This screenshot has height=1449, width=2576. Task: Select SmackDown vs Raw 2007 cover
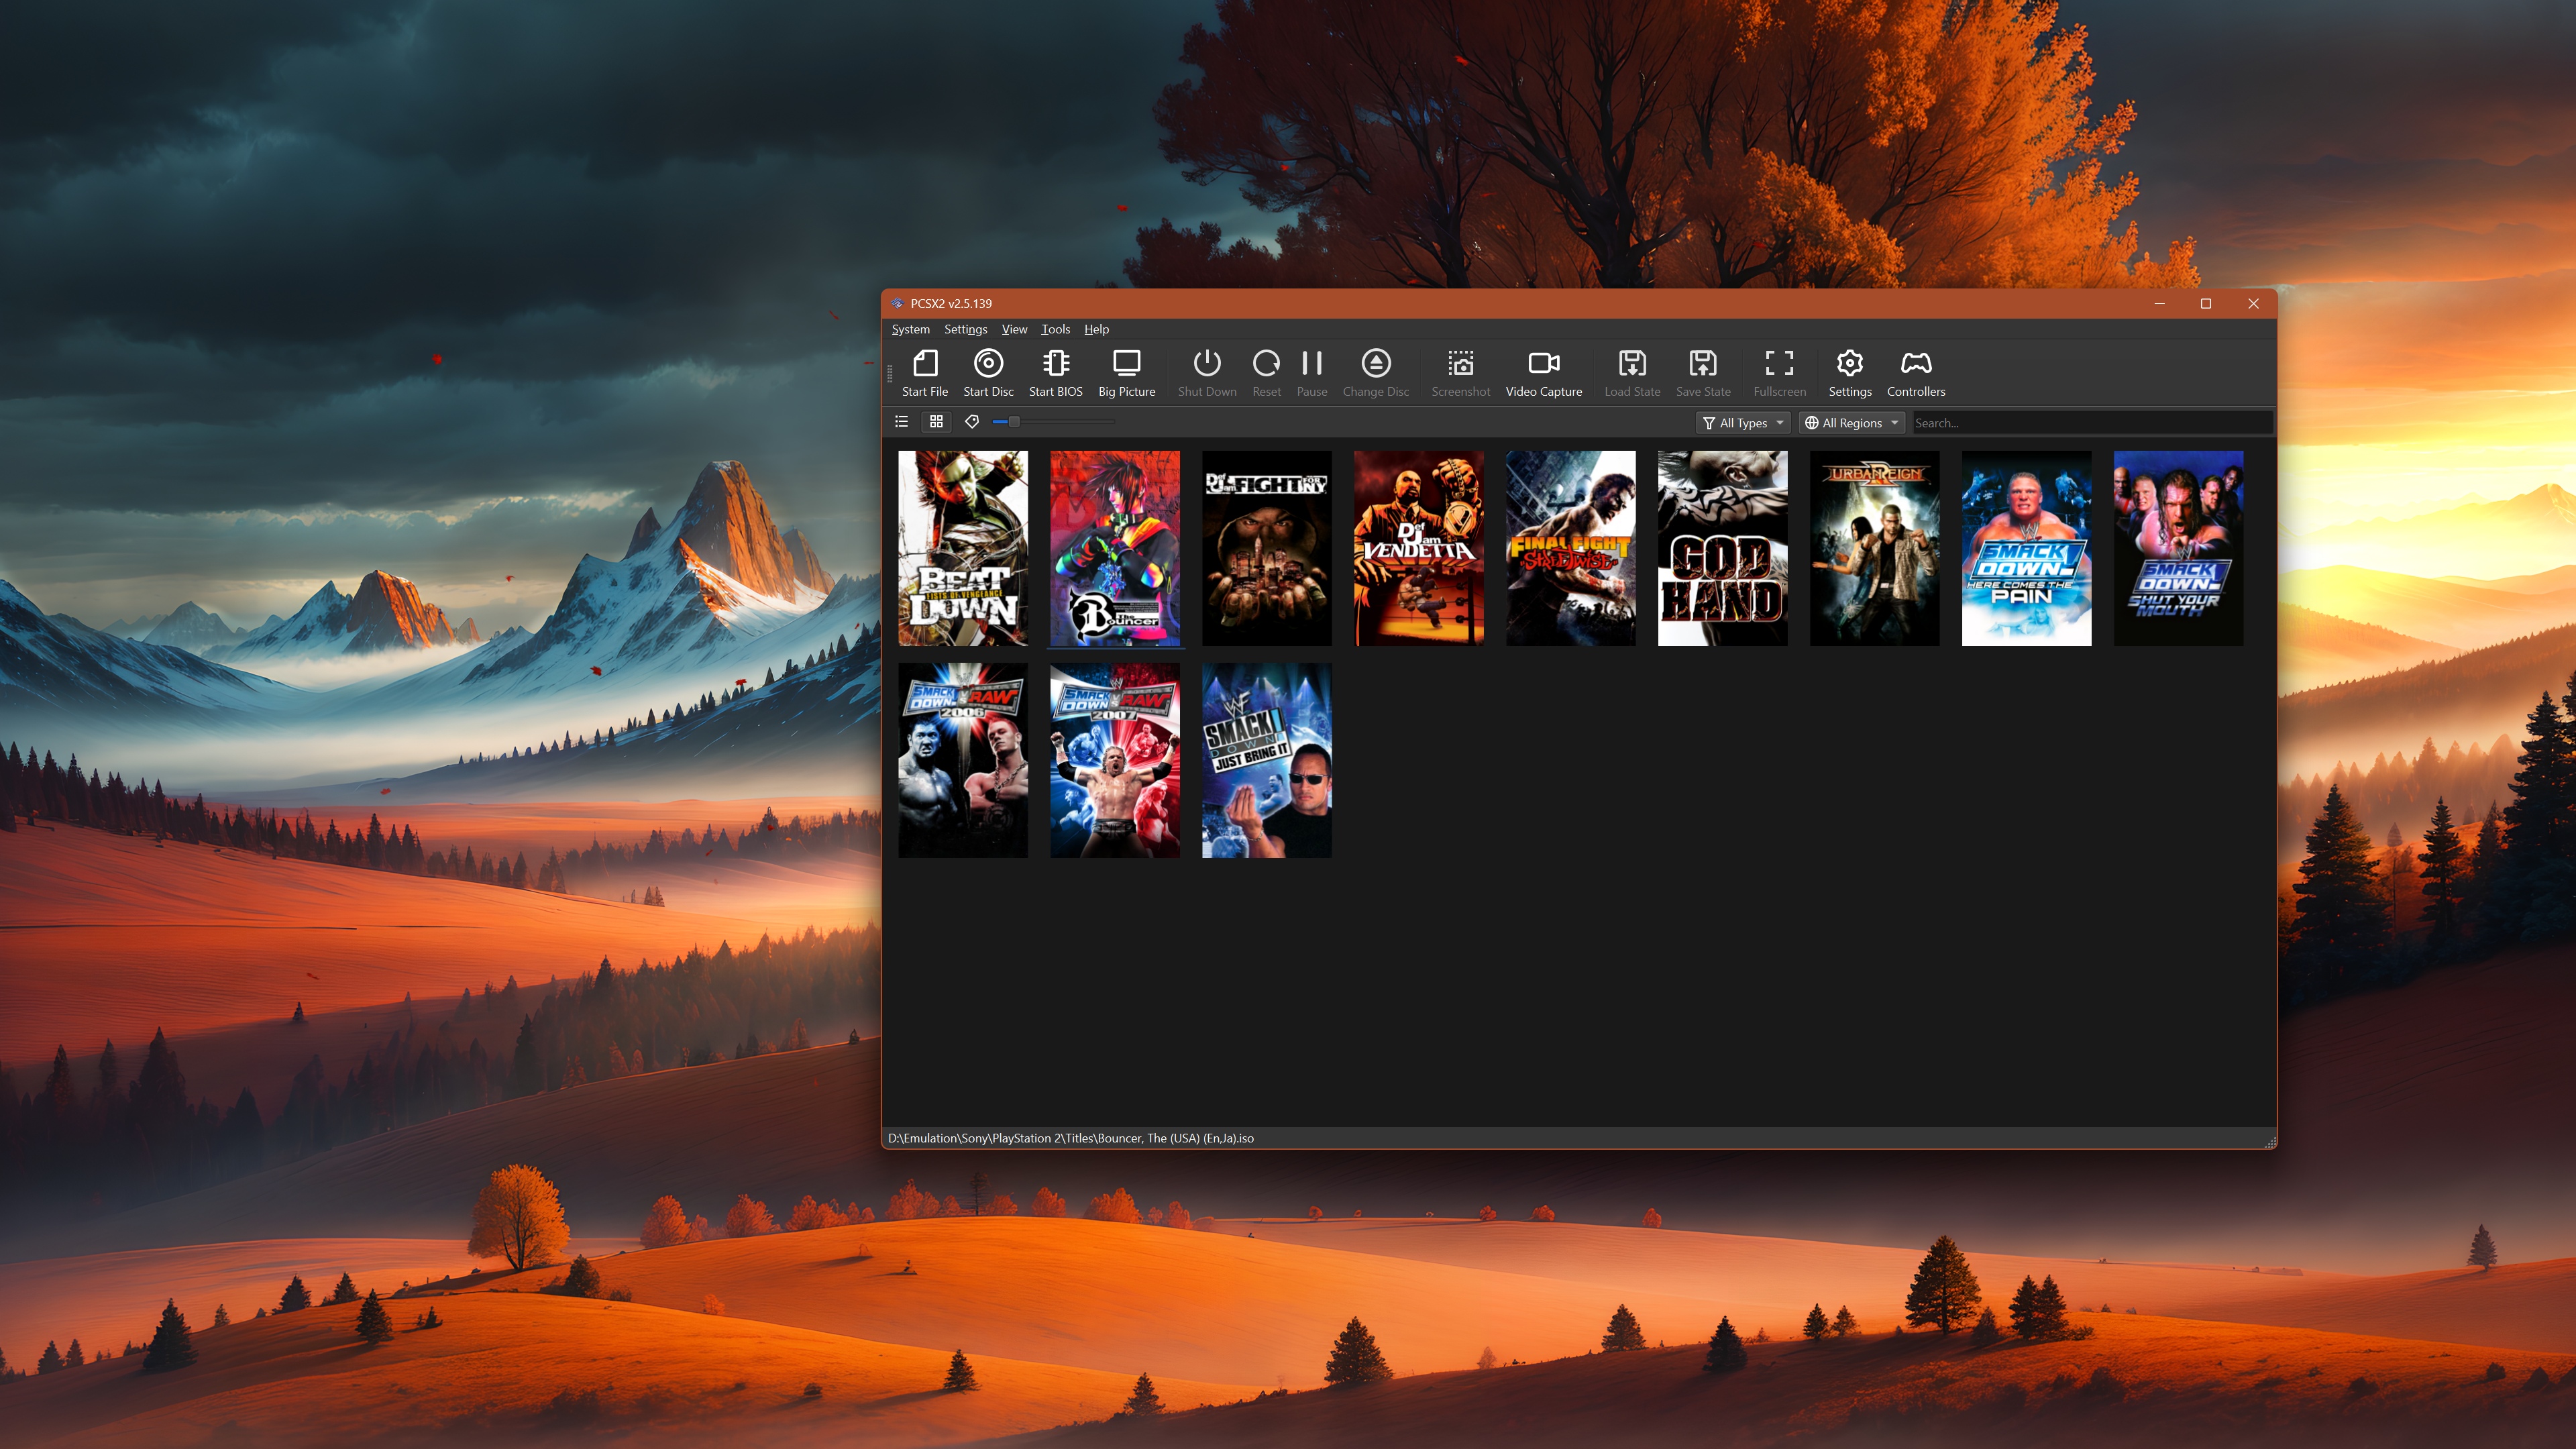[1114, 760]
